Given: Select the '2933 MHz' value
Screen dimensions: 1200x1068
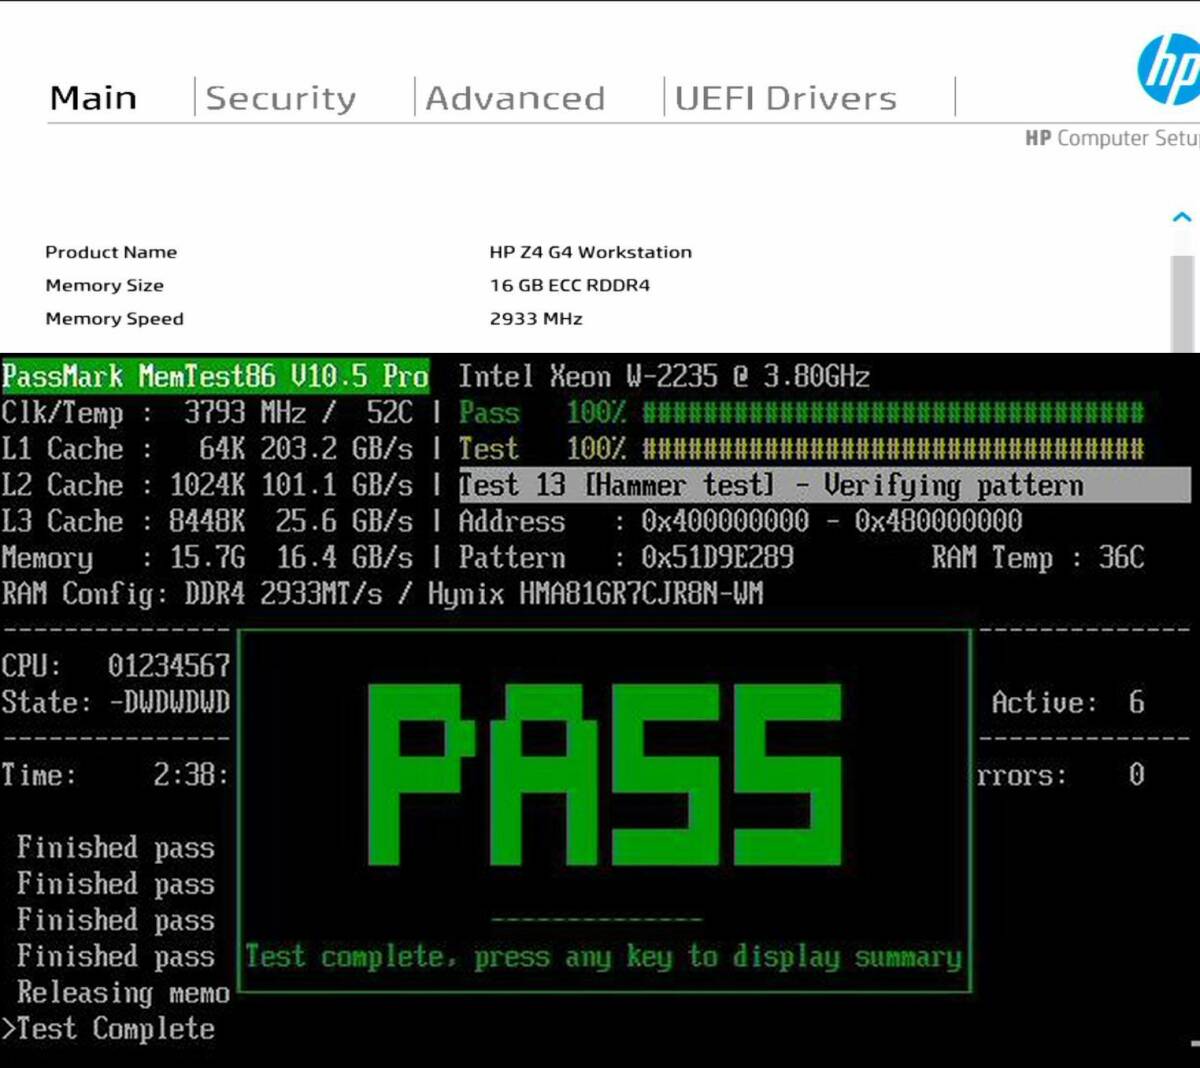Looking at the screenshot, I should (536, 319).
